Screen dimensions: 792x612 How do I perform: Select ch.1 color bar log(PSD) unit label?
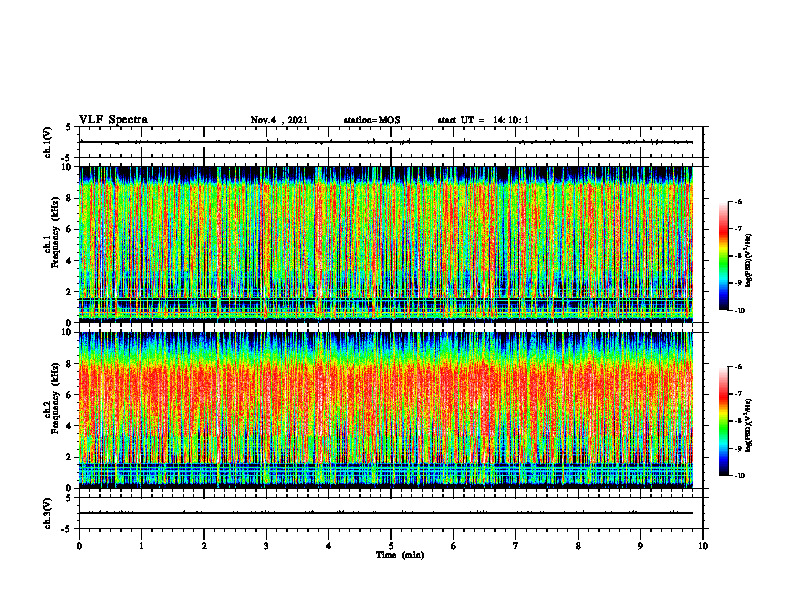point(748,261)
